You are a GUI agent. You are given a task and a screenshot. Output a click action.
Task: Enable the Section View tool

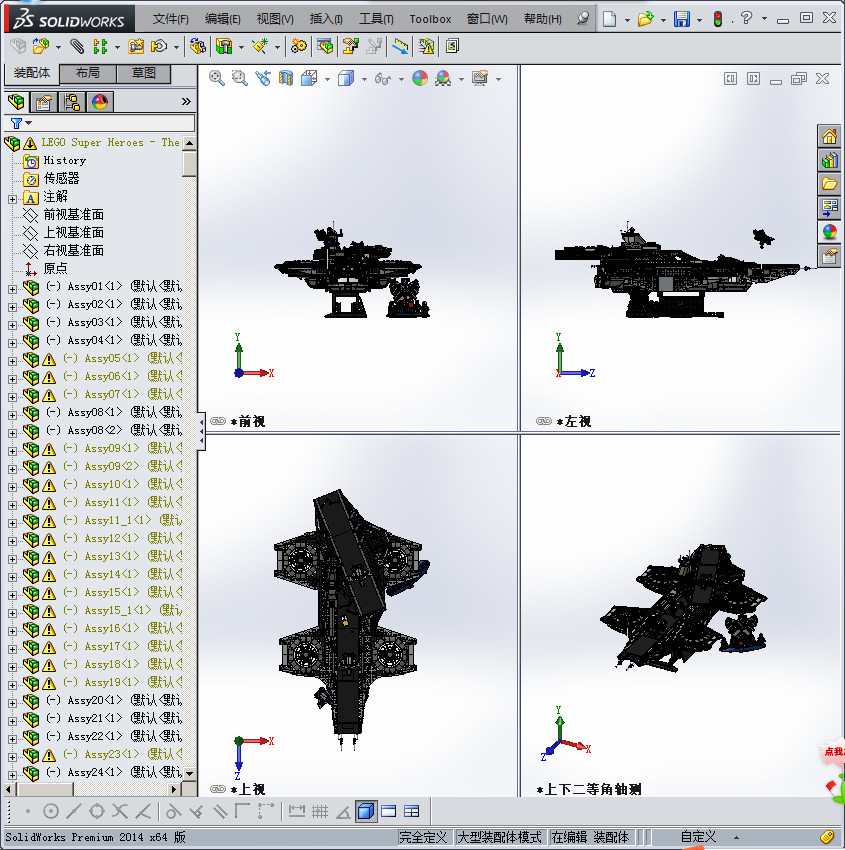(284, 78)
